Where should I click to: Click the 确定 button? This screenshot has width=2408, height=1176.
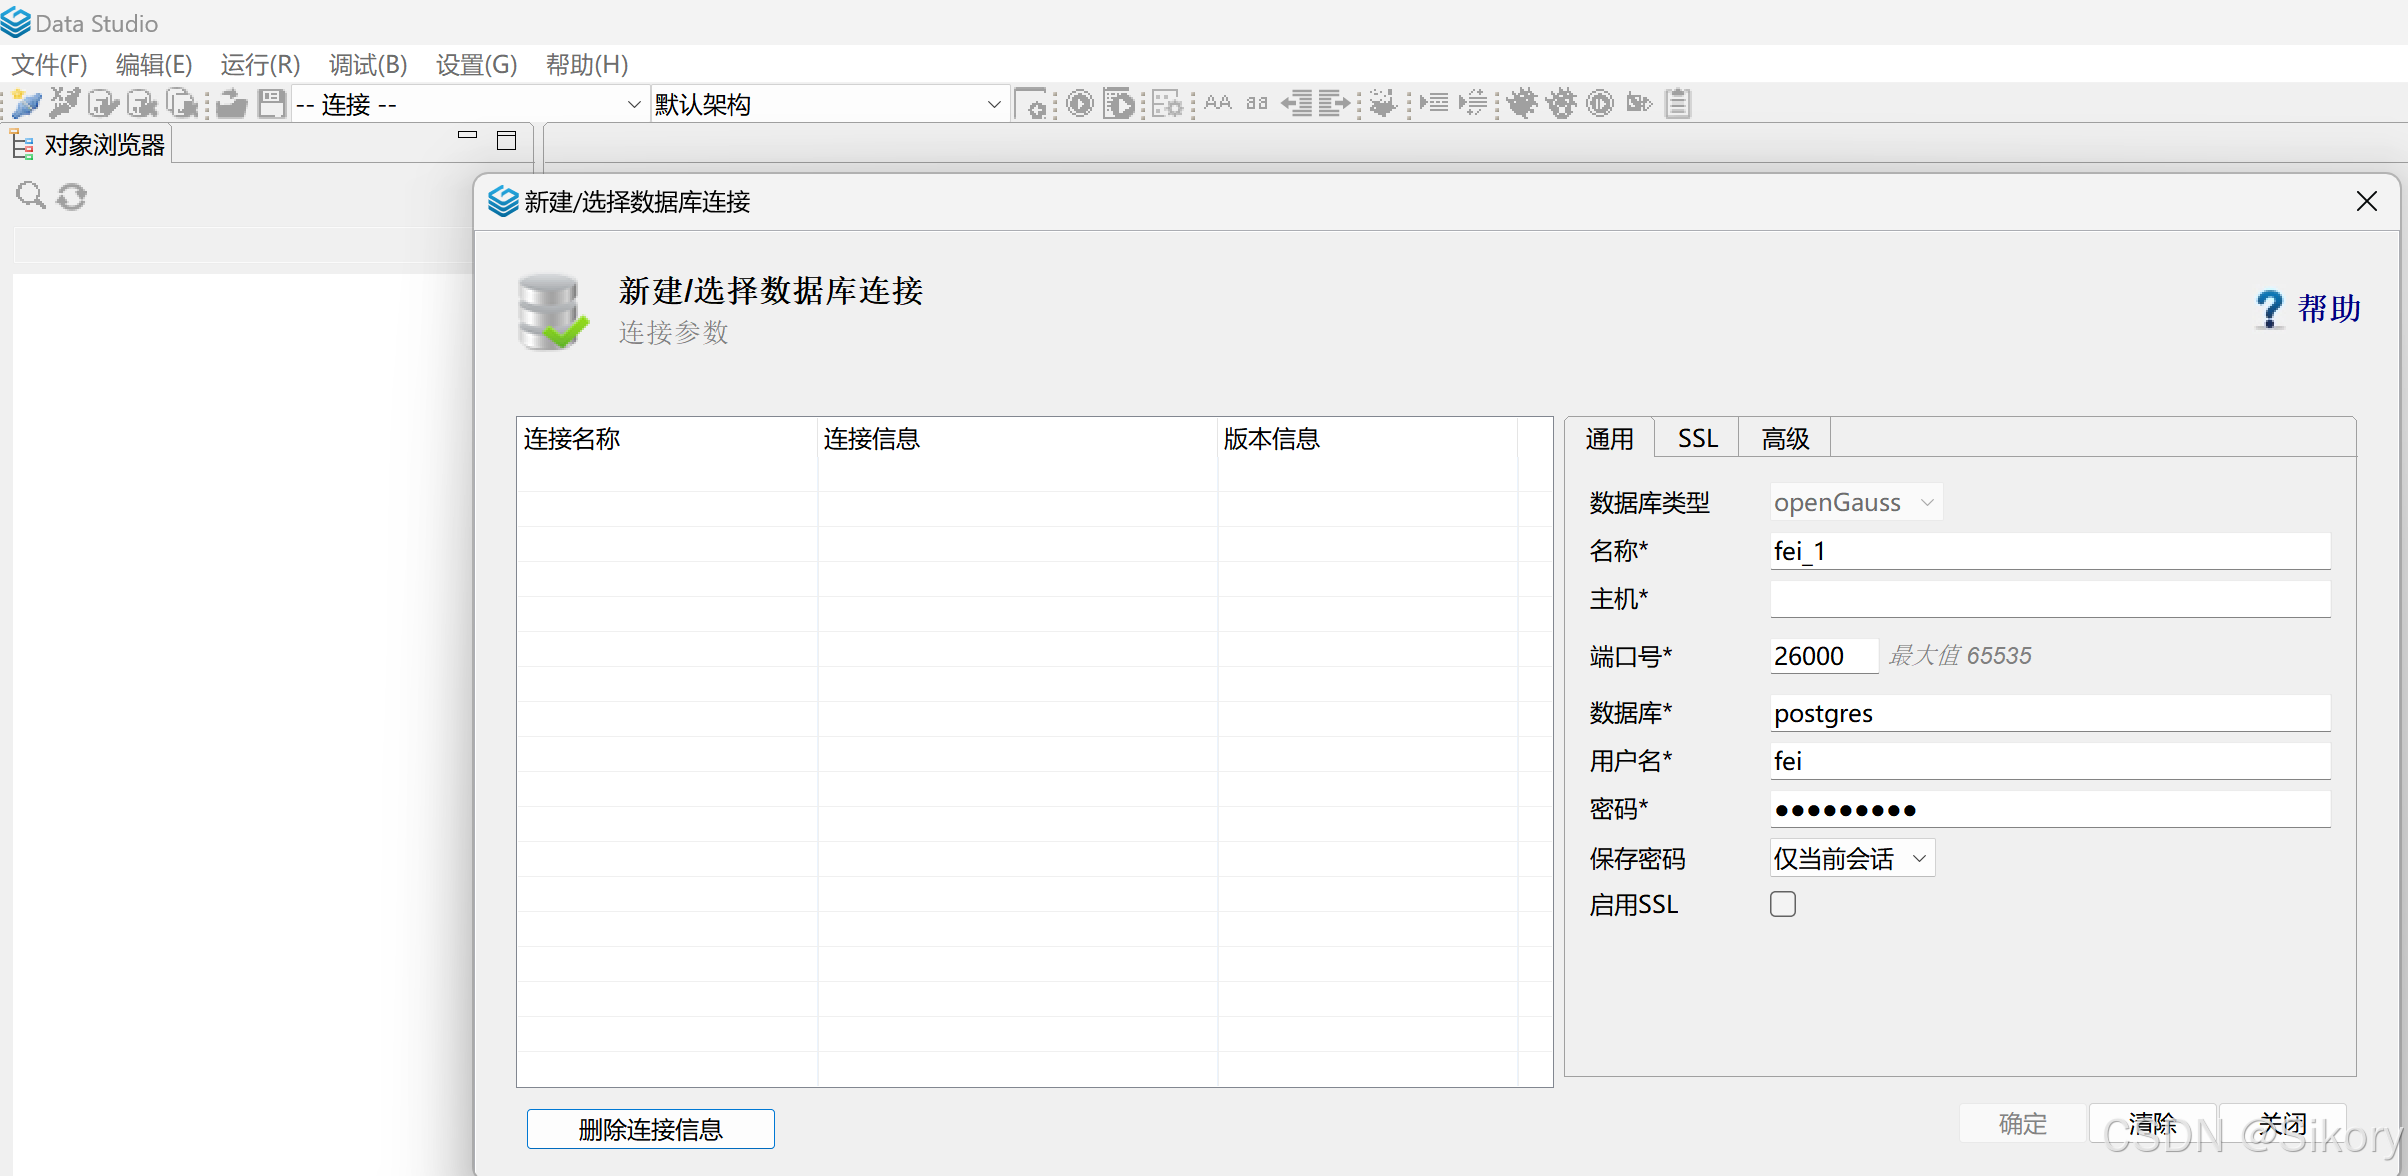pos(2023,1123)
